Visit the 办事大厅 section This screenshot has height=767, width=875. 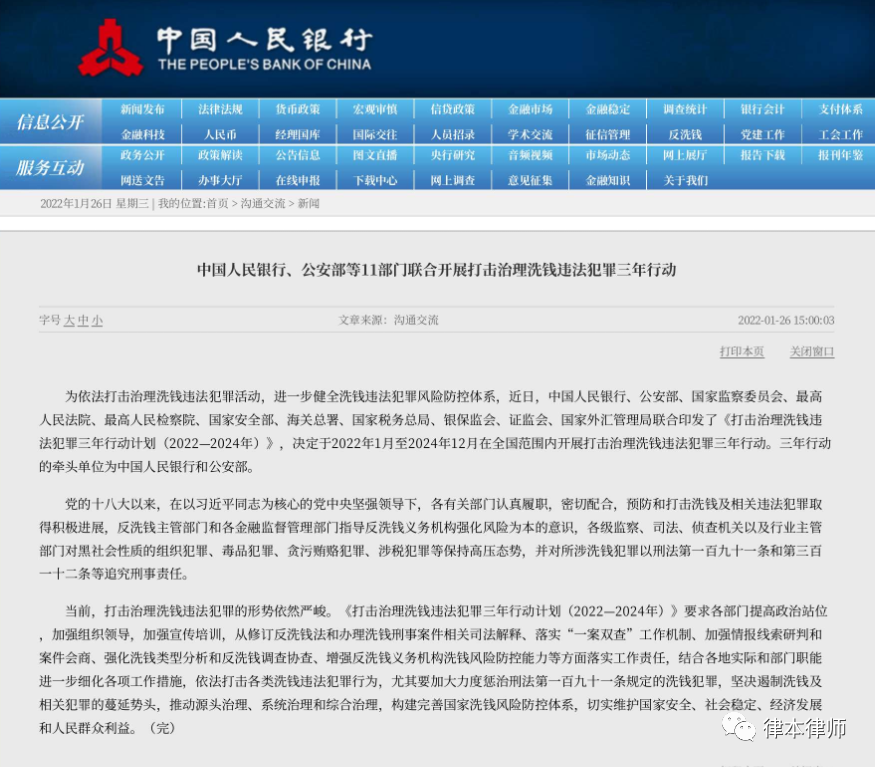click(219, 179)
